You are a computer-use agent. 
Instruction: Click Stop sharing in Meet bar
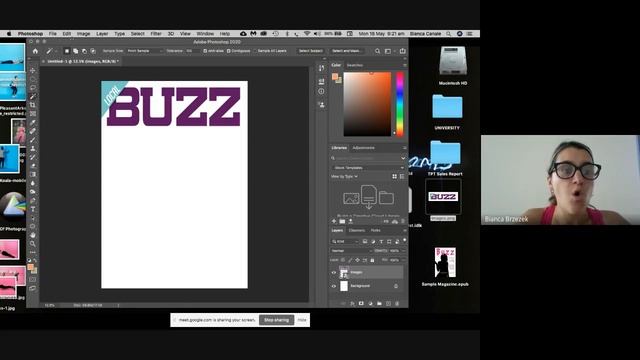pos(276,320)
